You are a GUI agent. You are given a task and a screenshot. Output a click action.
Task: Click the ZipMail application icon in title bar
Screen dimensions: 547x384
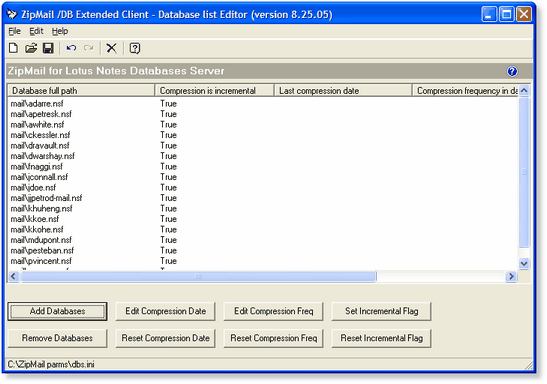coord(12,14)
